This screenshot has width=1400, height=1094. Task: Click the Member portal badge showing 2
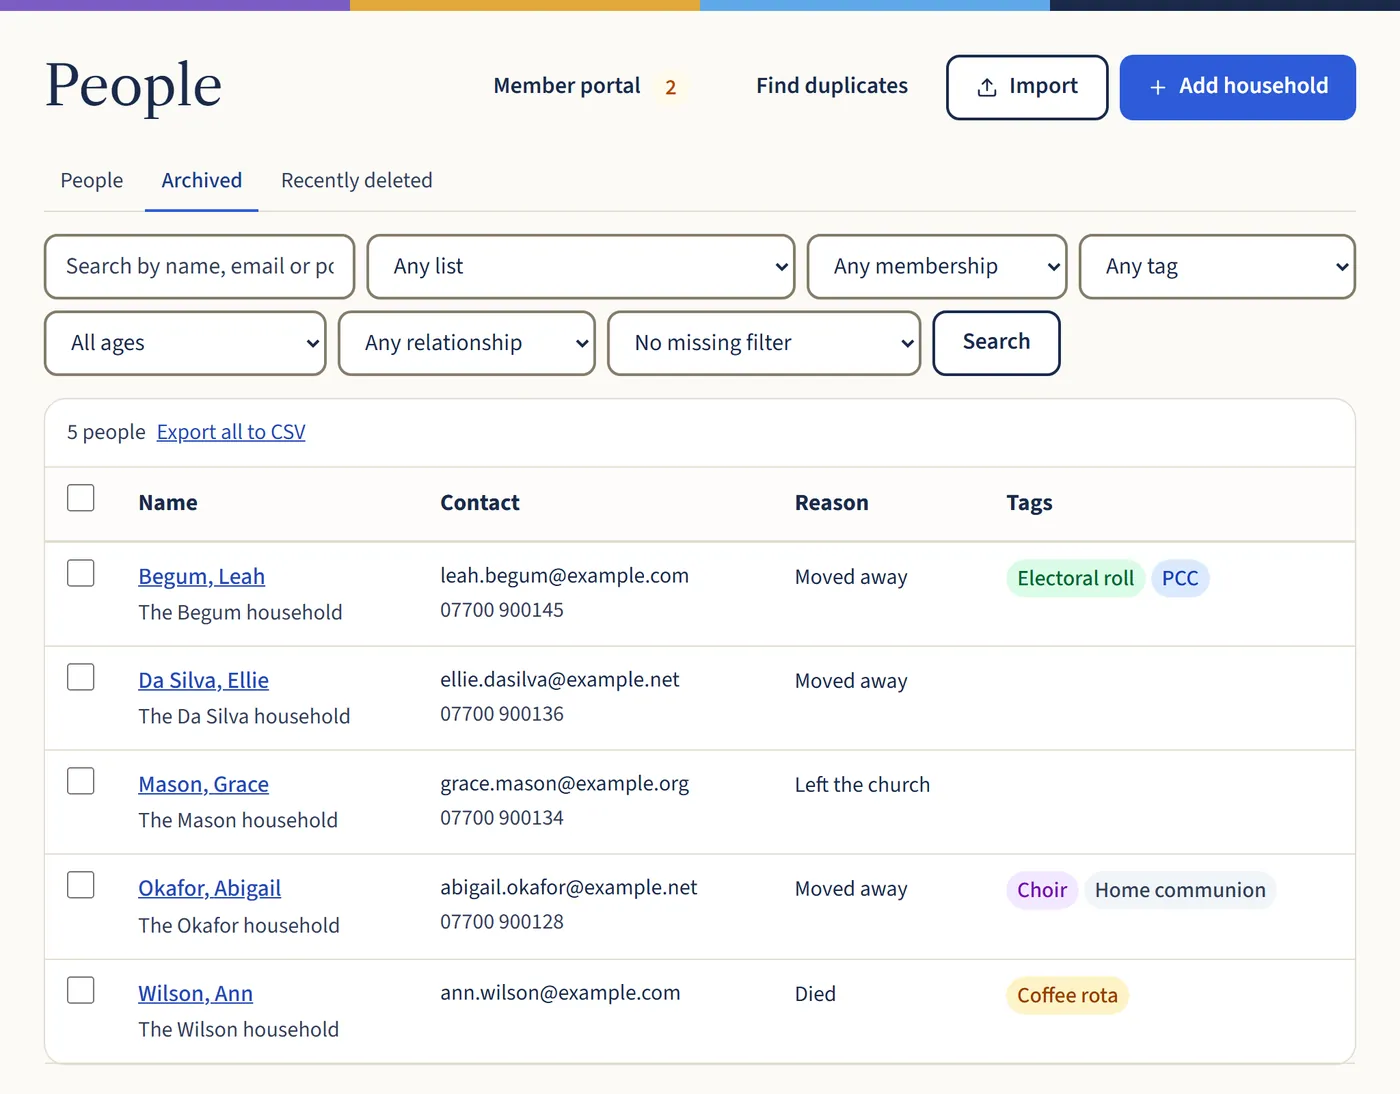click(x=671, y=88)
